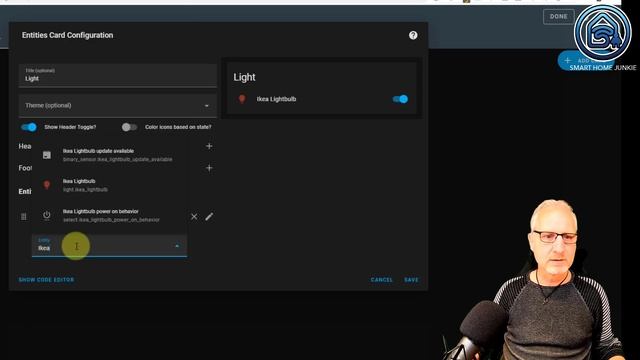The height and width of the screenshot is (360, 640).
Task: Grab the drag handle on the entity row
Action: tap(24, 217)
